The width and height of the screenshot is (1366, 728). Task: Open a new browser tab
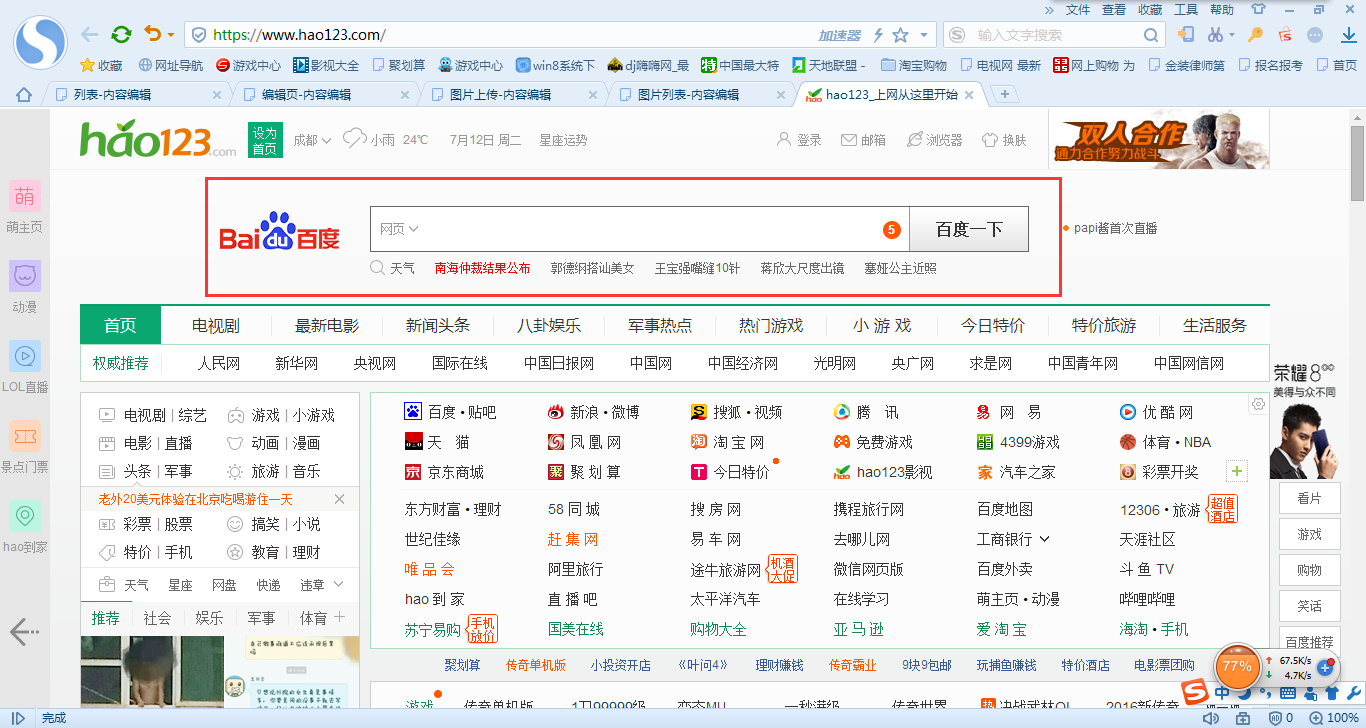pos(1005,94)
